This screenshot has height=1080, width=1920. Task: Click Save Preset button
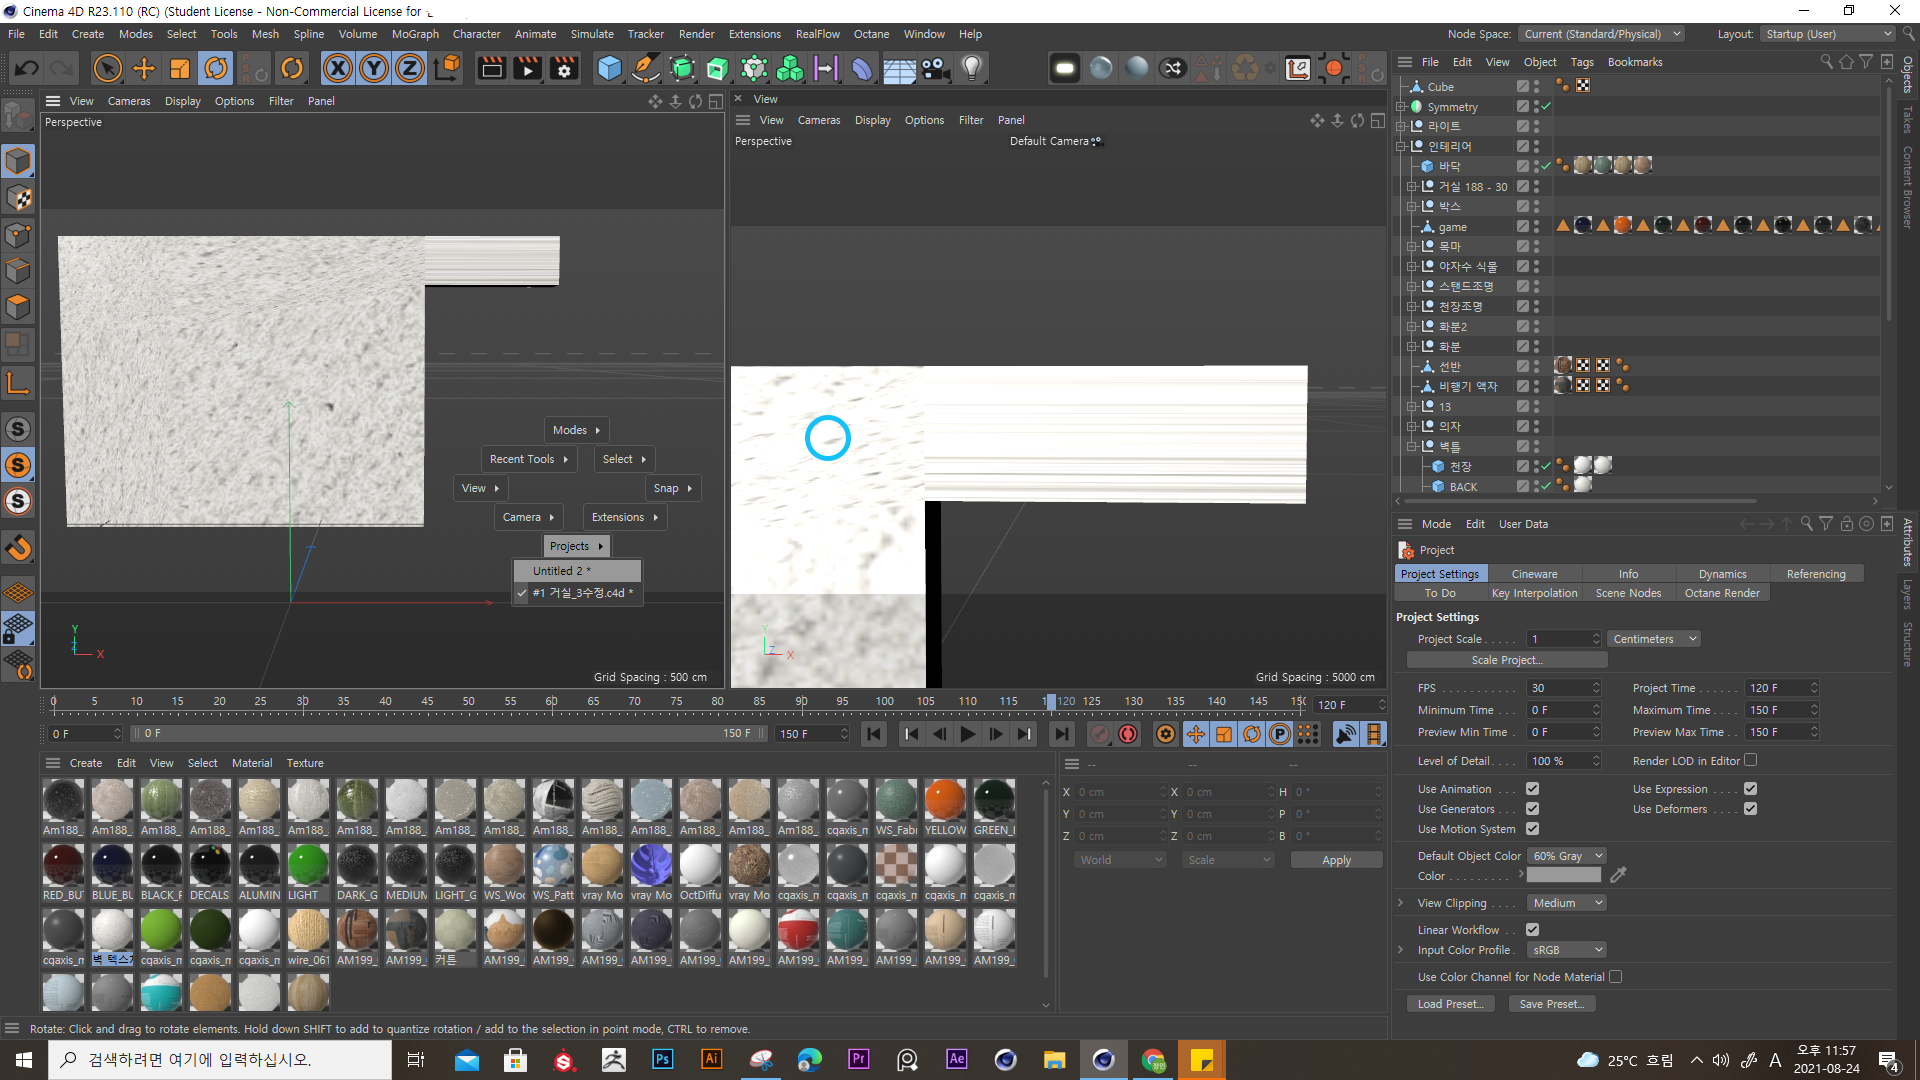(1552, 1004)
